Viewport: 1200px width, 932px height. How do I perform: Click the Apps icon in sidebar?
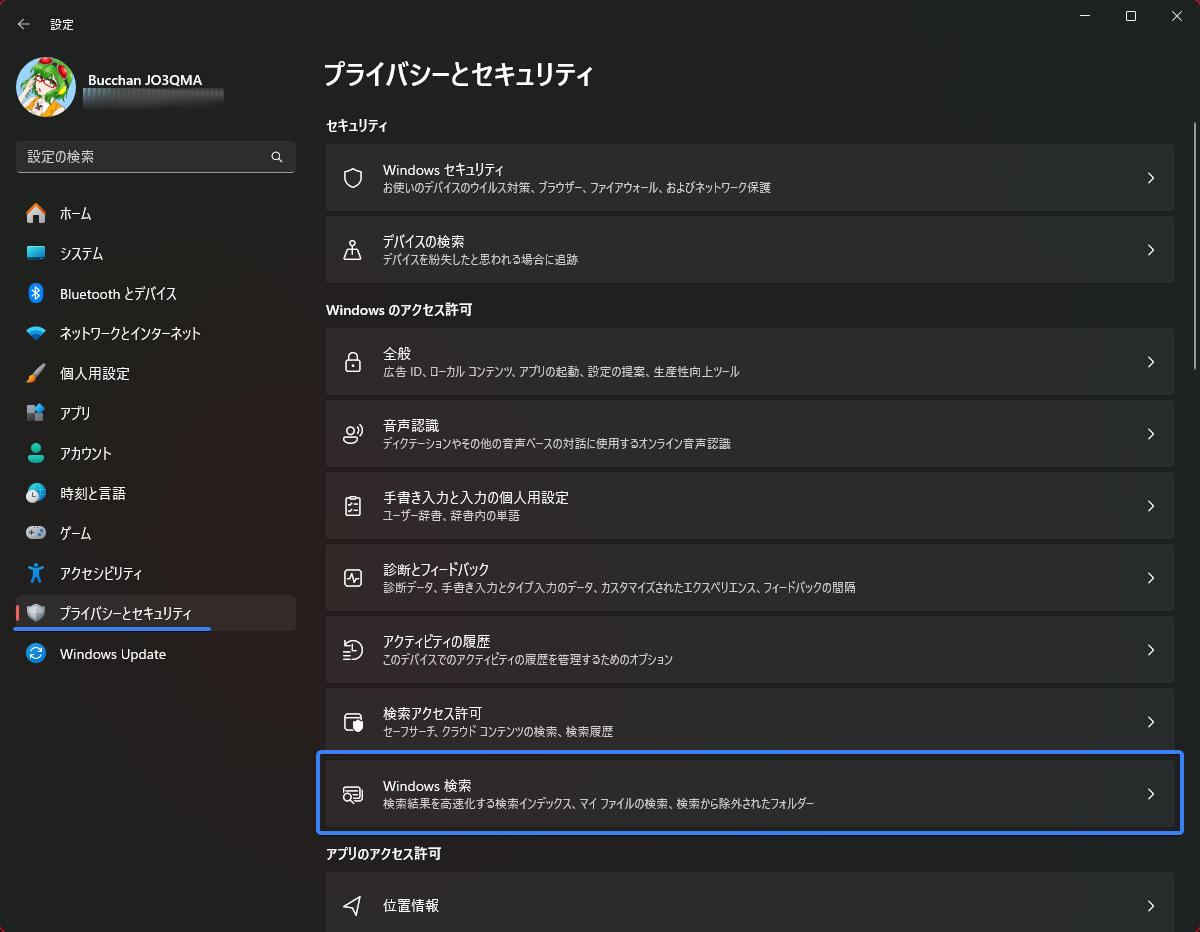[x=36, y=413]
